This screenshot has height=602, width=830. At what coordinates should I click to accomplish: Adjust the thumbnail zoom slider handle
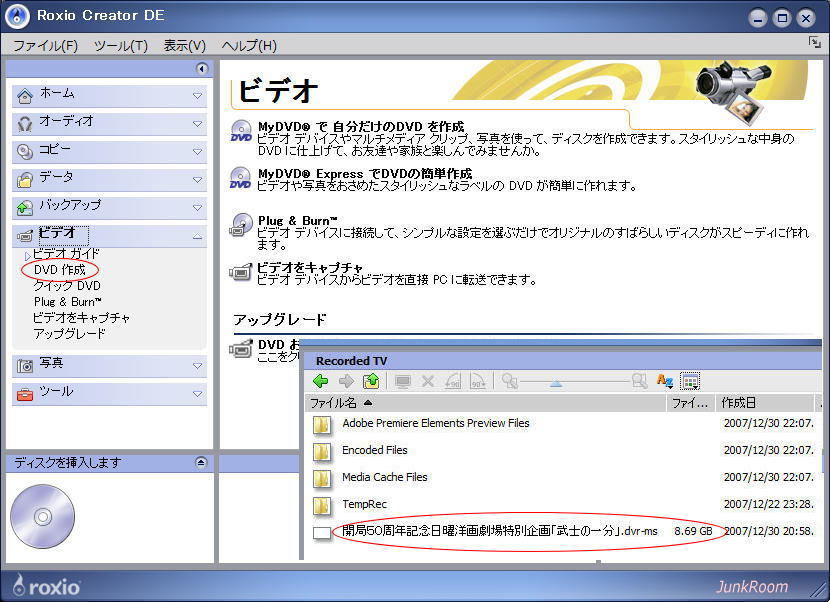tap(556, 383)
